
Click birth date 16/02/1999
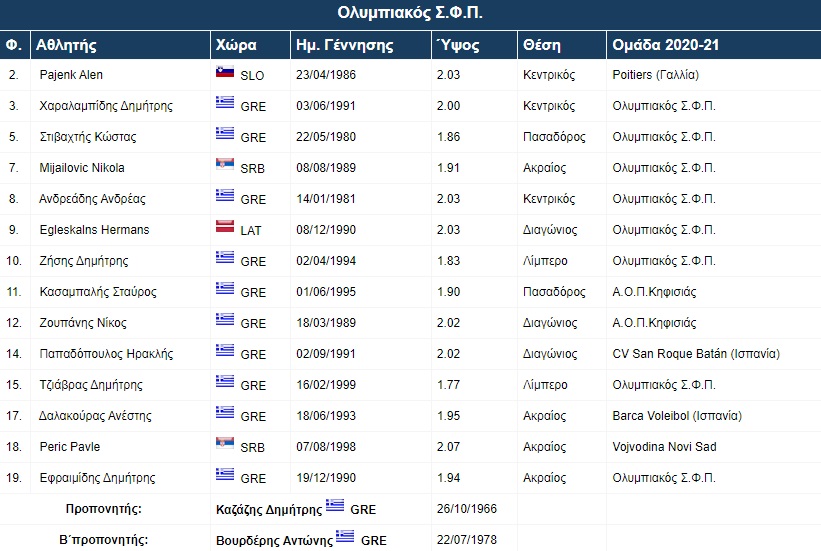click(326, 384)
